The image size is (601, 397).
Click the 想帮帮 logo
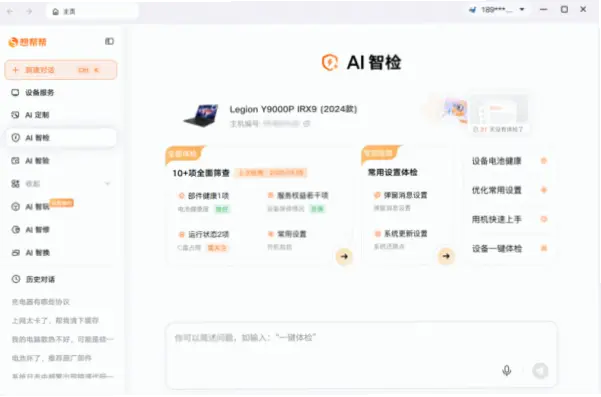pos(27,42)
